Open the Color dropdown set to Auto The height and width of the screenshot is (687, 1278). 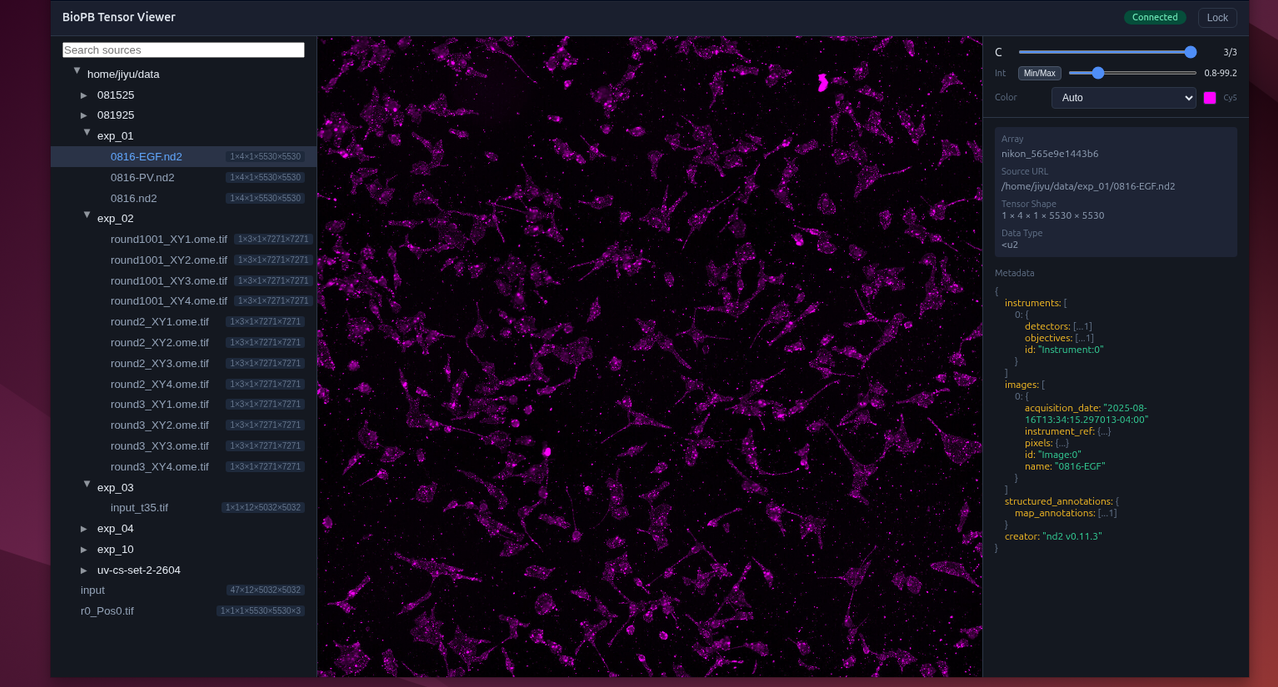[1123, 98]
